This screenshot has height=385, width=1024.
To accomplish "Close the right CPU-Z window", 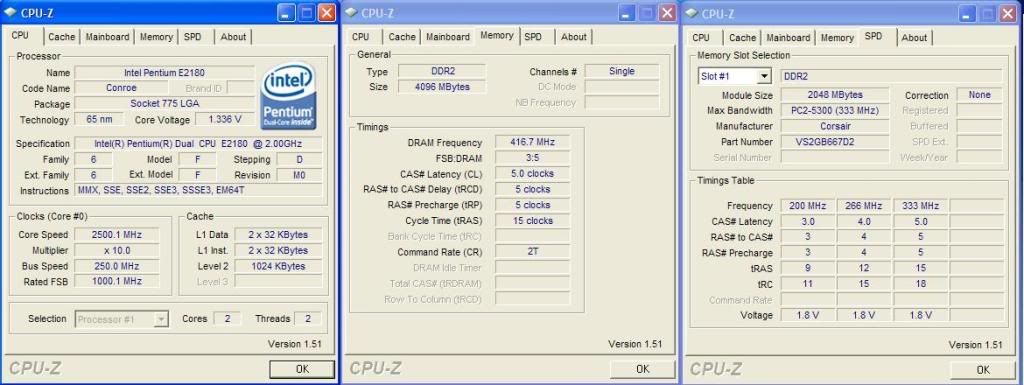I will 1008,13.
